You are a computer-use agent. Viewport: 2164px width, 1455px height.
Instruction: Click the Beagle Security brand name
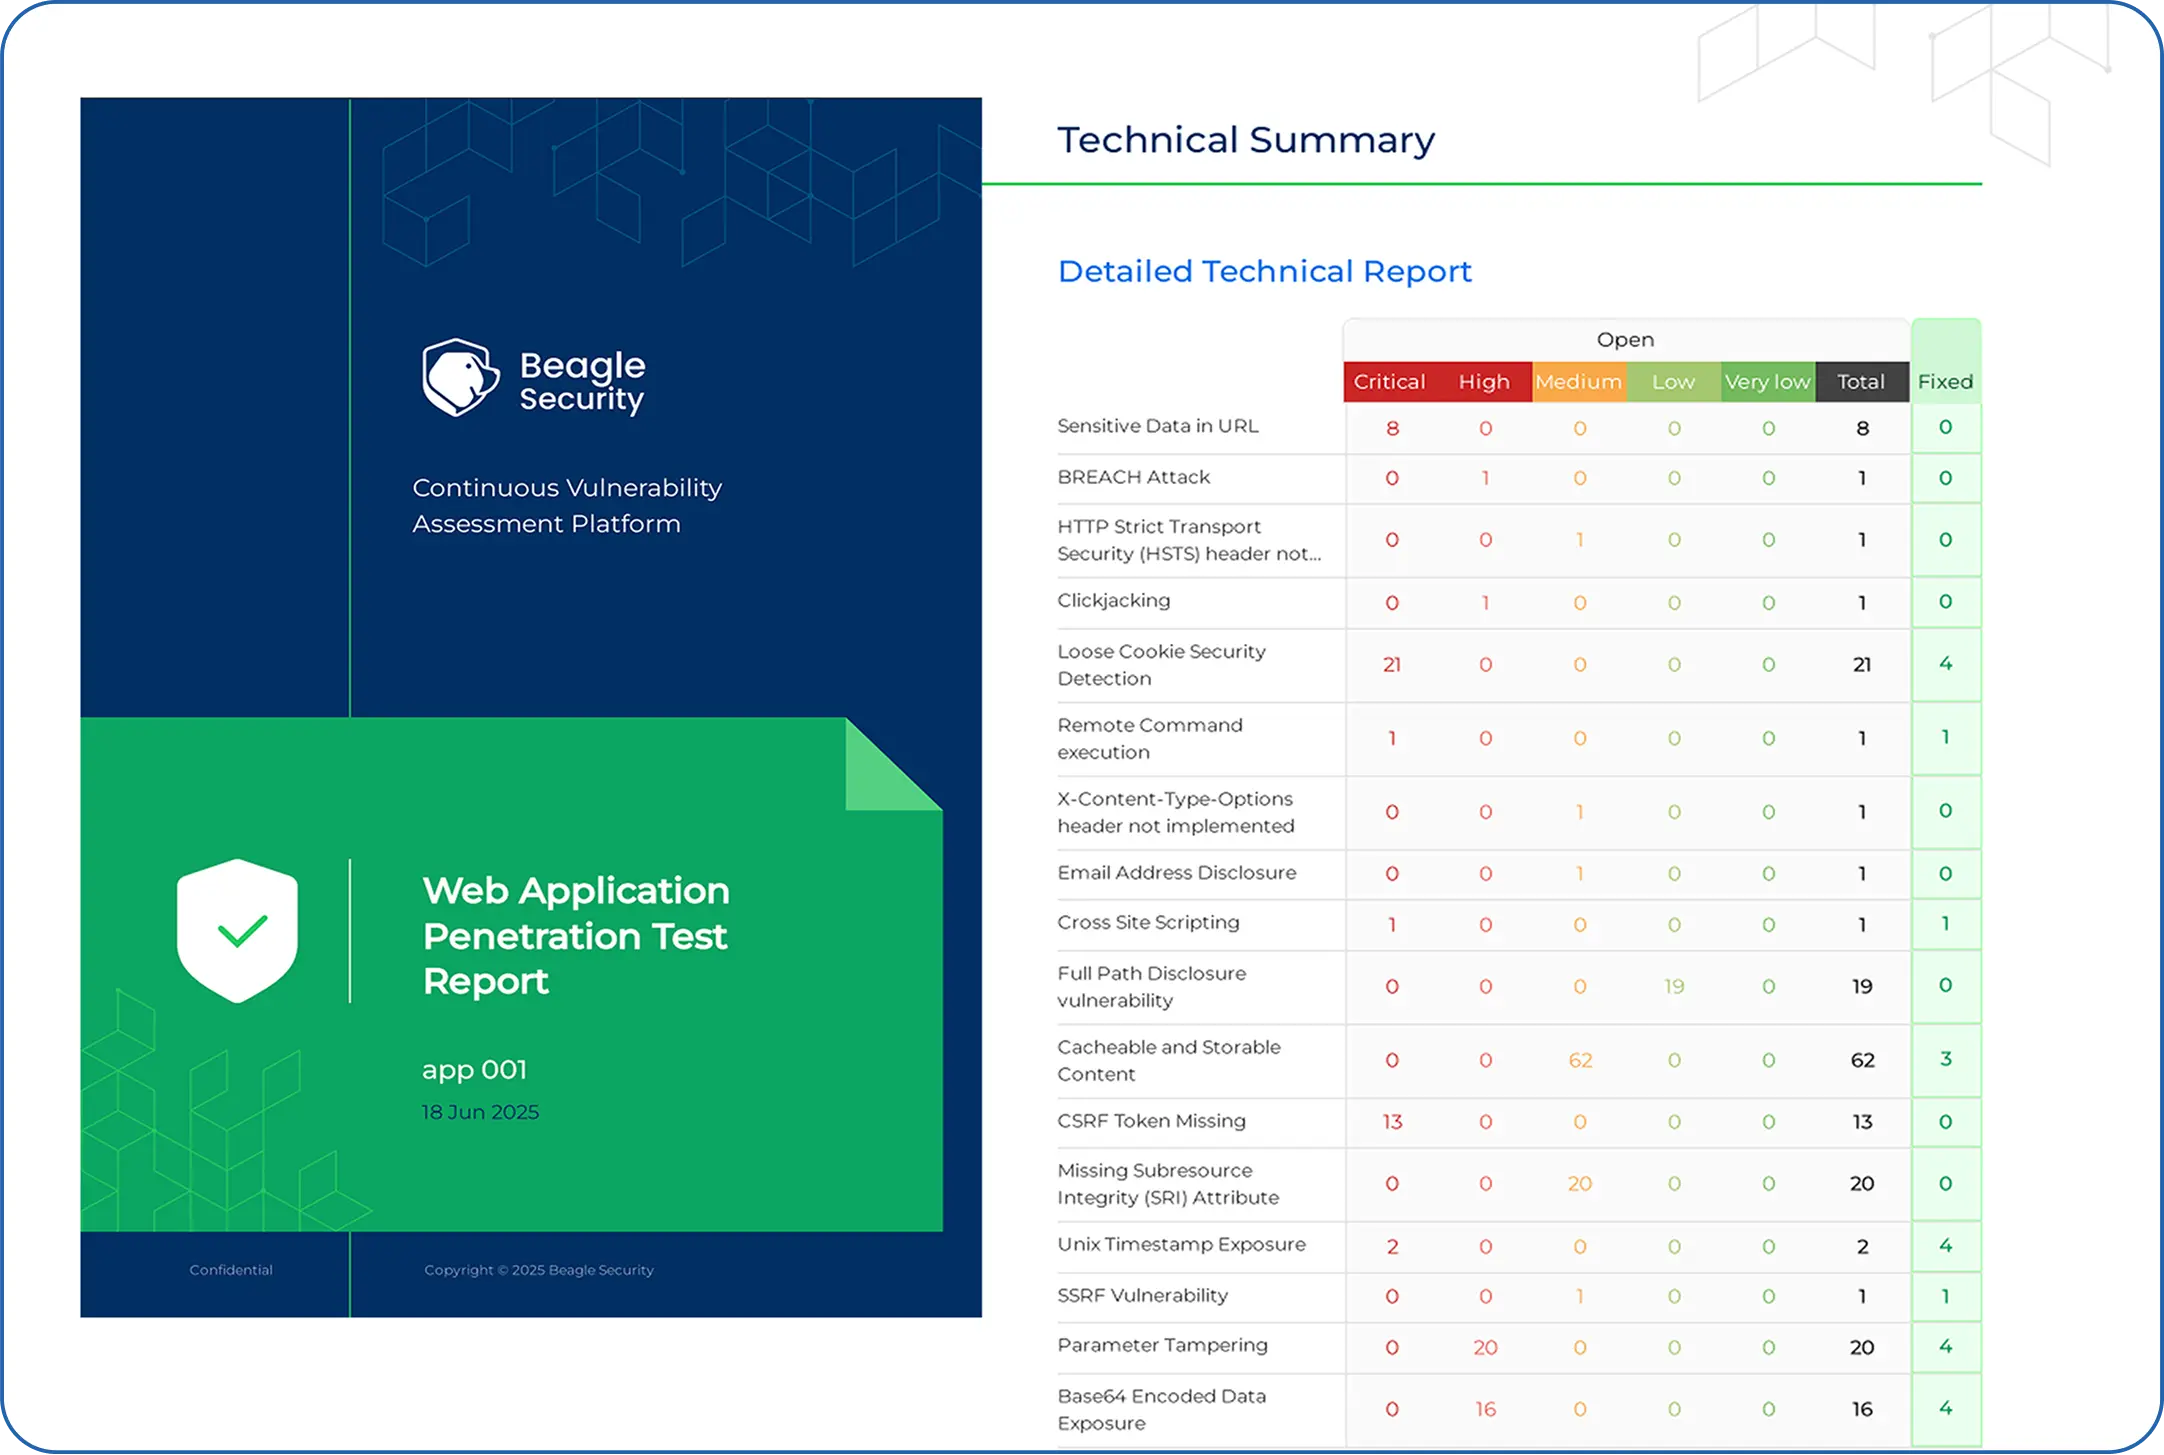click(582, 381)
